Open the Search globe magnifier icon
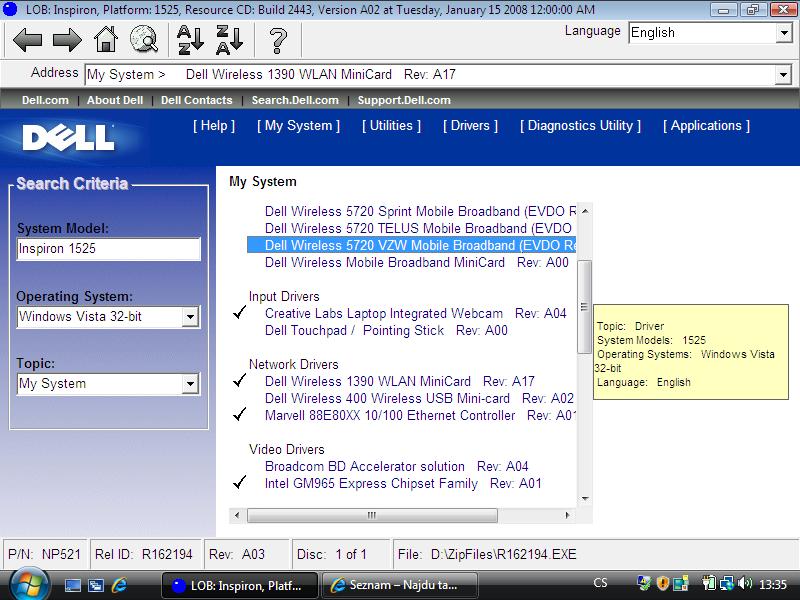The width and height of the screenshot is (800, 600). tap(144, 39)
